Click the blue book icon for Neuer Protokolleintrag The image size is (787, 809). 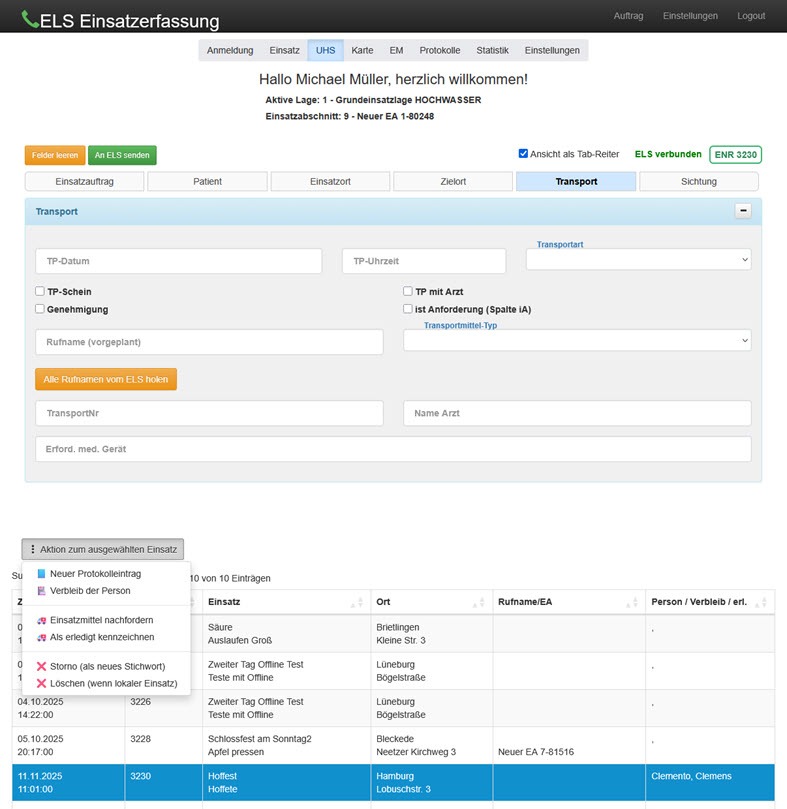(41, 574)
